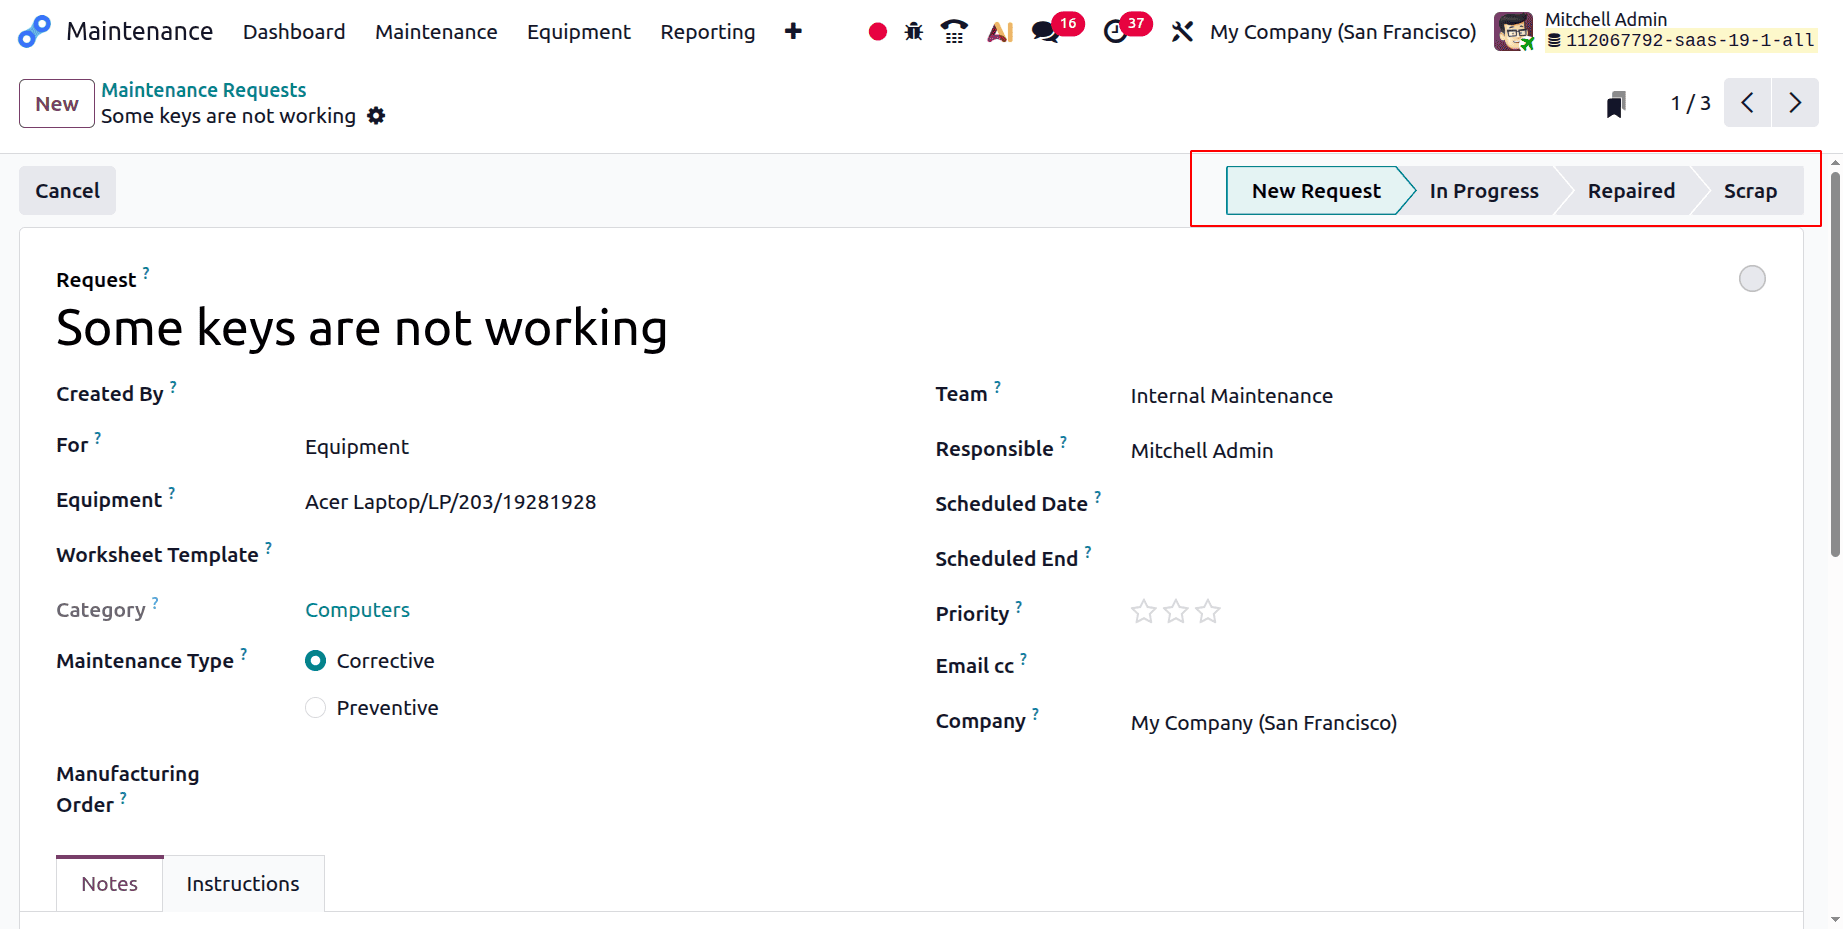Open the Dashboard menu

coord(294,32)
